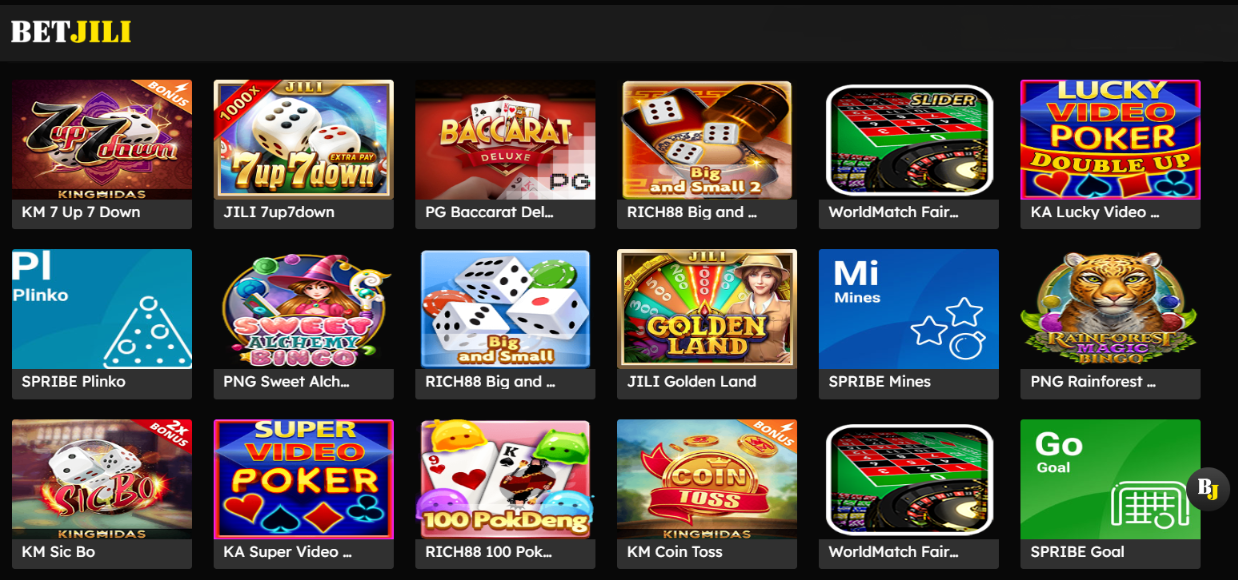Open the PNG Sweet Alchemy Bingo icon

coord(304,309)
